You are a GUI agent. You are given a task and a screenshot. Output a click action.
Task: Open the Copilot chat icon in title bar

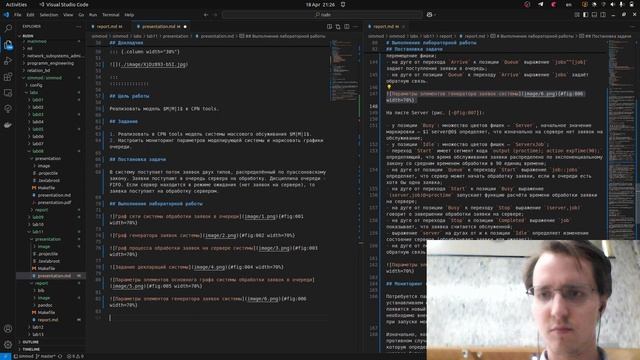pyautogui.click(x=429, y=15)
